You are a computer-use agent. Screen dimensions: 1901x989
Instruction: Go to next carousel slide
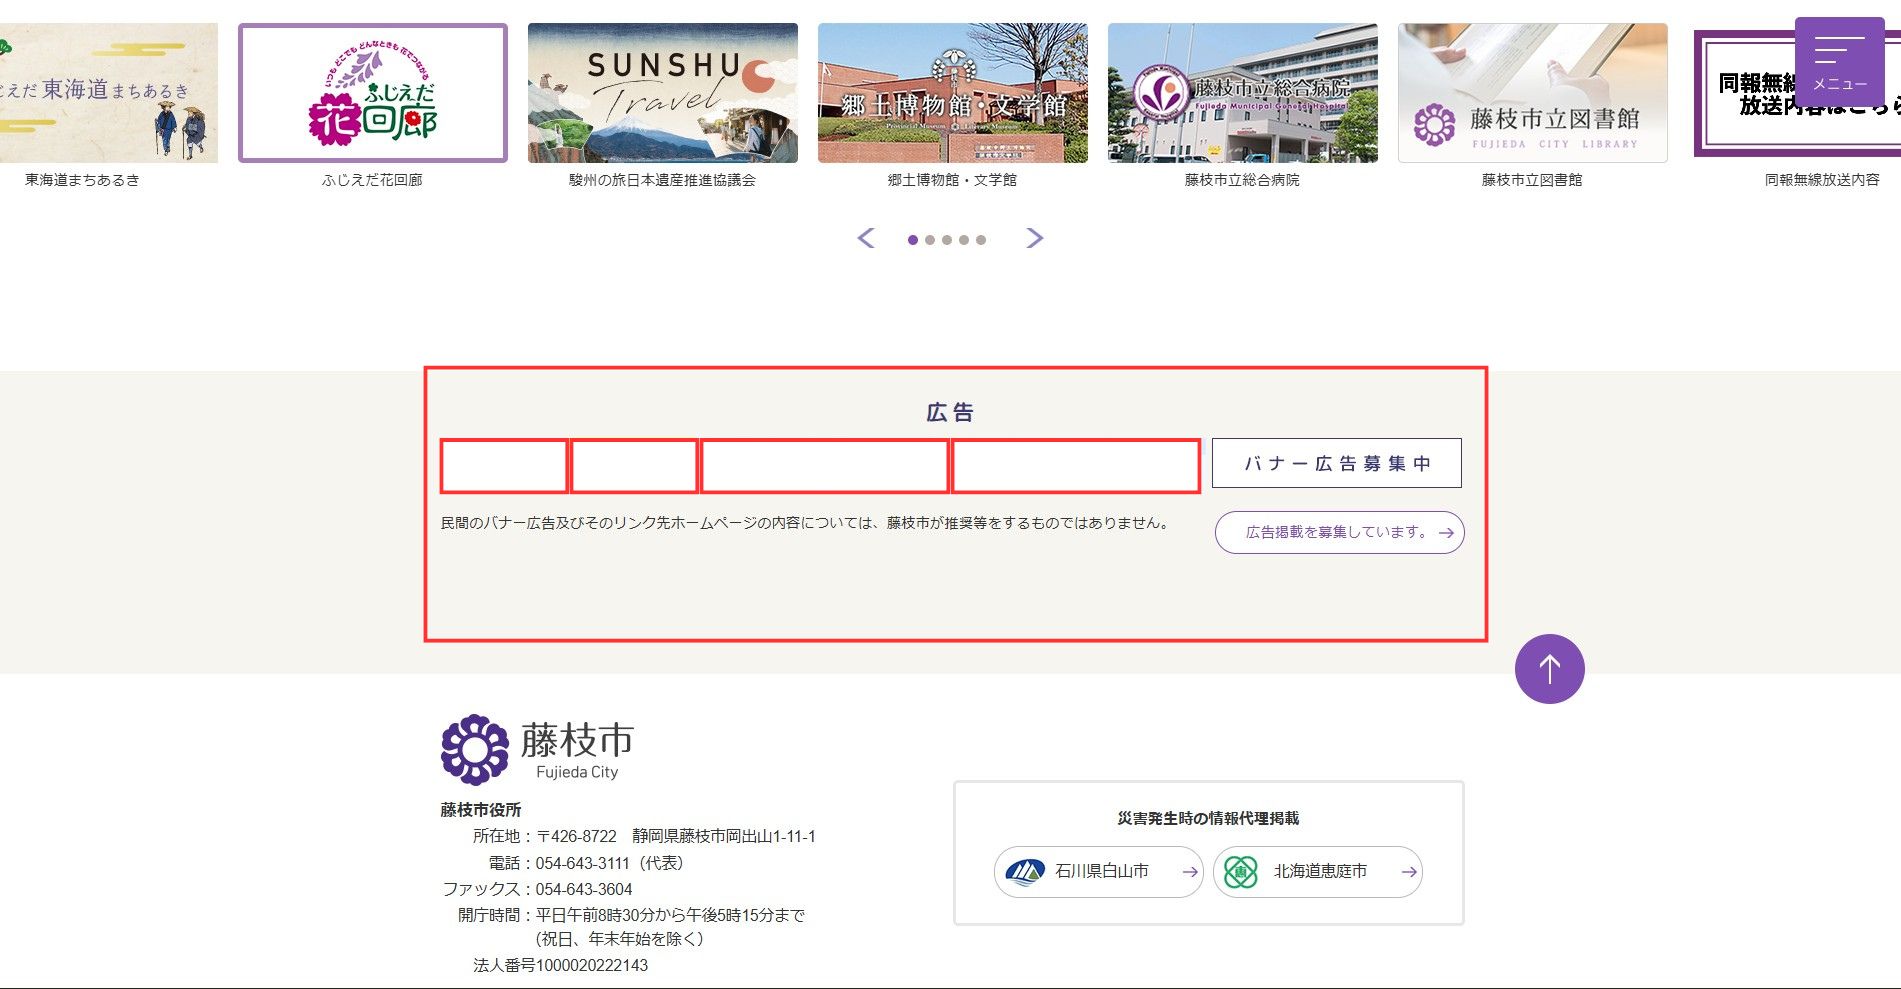pos(1035,238)
